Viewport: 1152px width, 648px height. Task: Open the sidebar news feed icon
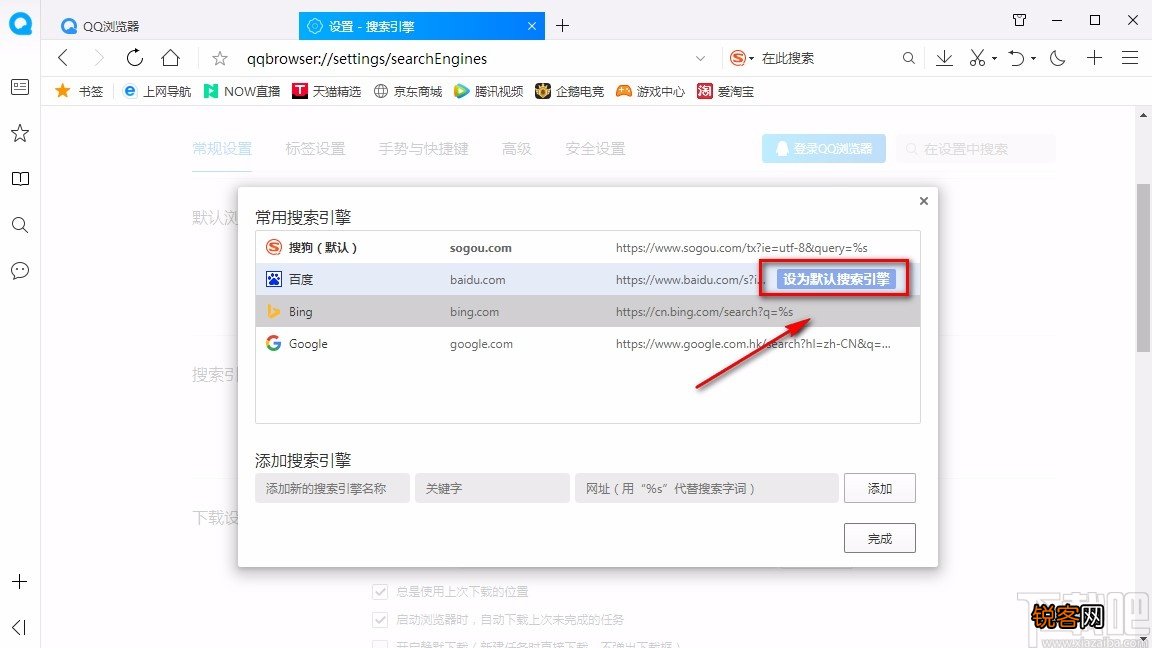(x=20, y=87)
